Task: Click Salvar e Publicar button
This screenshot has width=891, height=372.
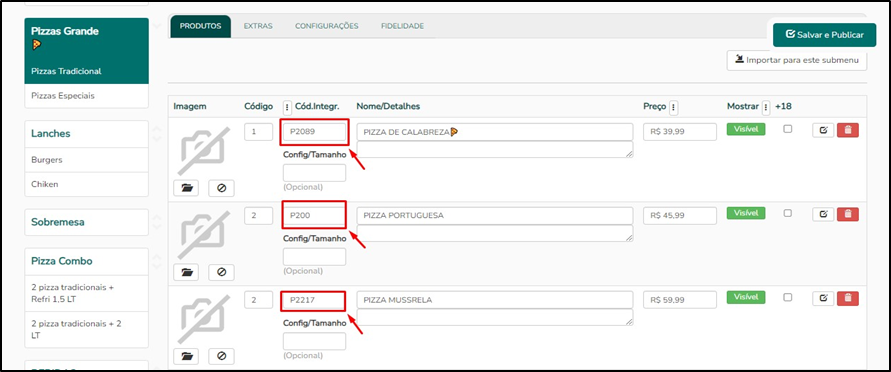Action: coord(824,35)
